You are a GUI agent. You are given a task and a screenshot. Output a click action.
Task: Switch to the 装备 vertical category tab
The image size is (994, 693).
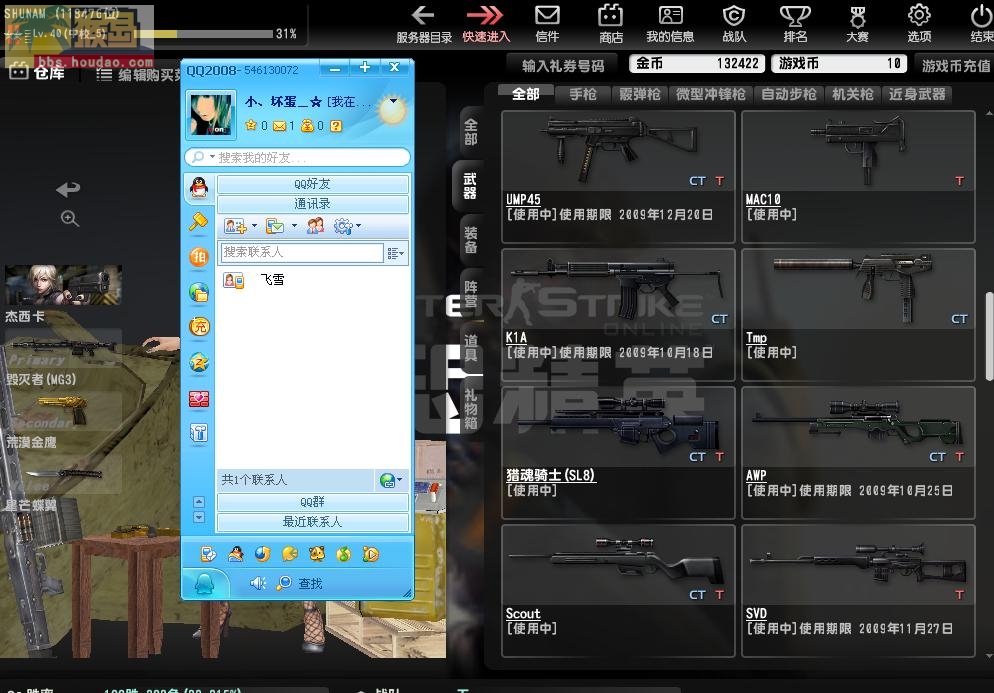click(x=470, y=240)
